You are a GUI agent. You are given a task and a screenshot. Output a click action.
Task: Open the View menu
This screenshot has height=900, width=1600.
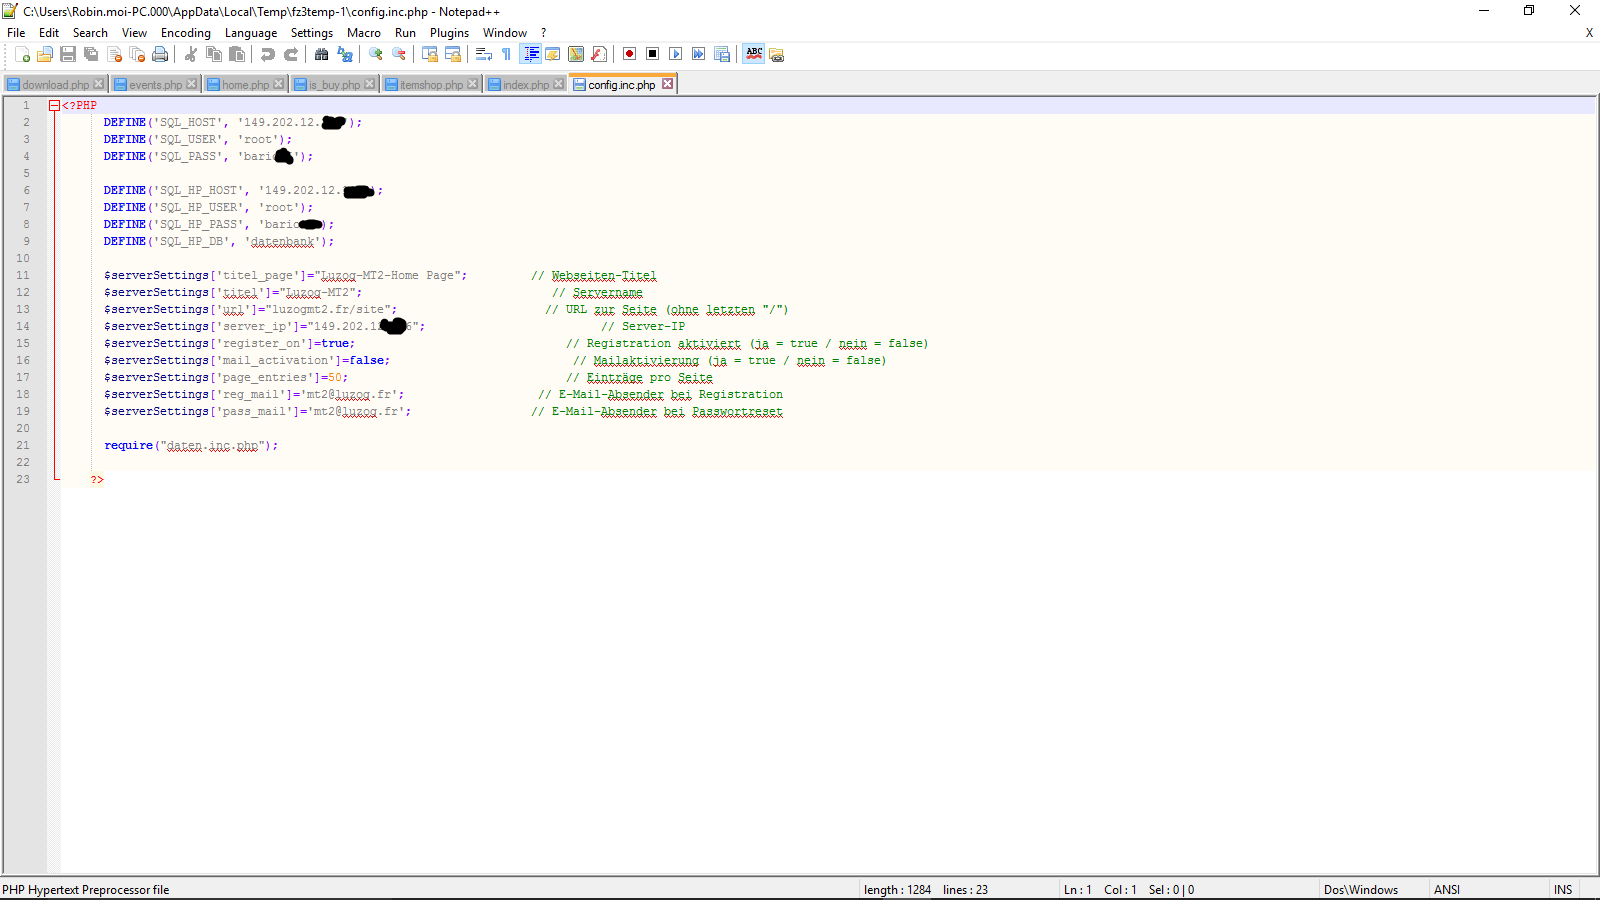tap(134, 33)
